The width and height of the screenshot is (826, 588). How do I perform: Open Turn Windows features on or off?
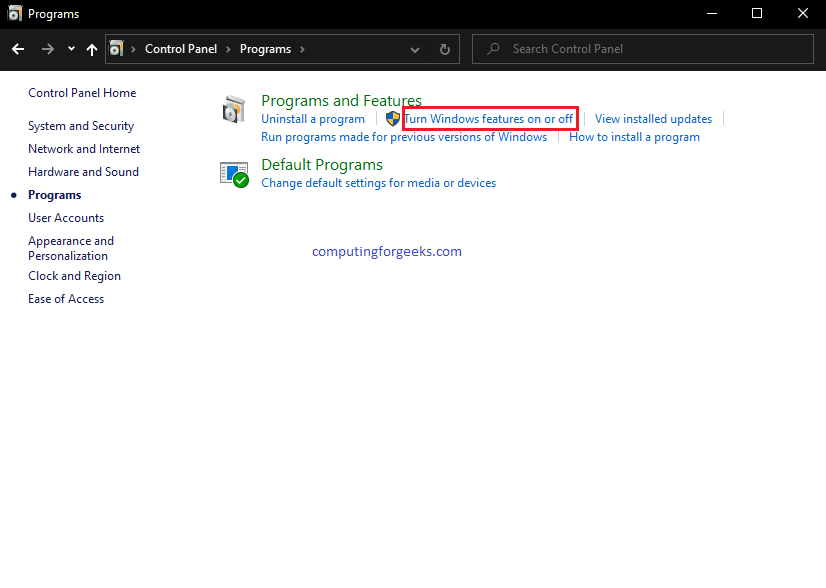488,119
